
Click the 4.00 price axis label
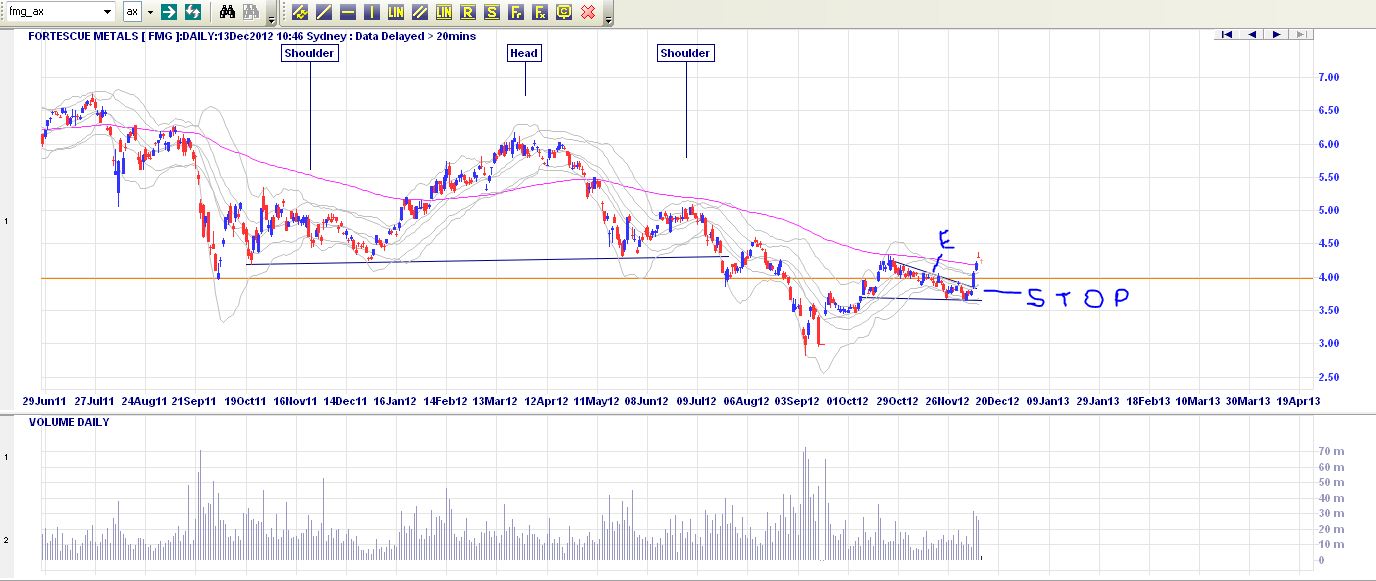click(1328, 277)
